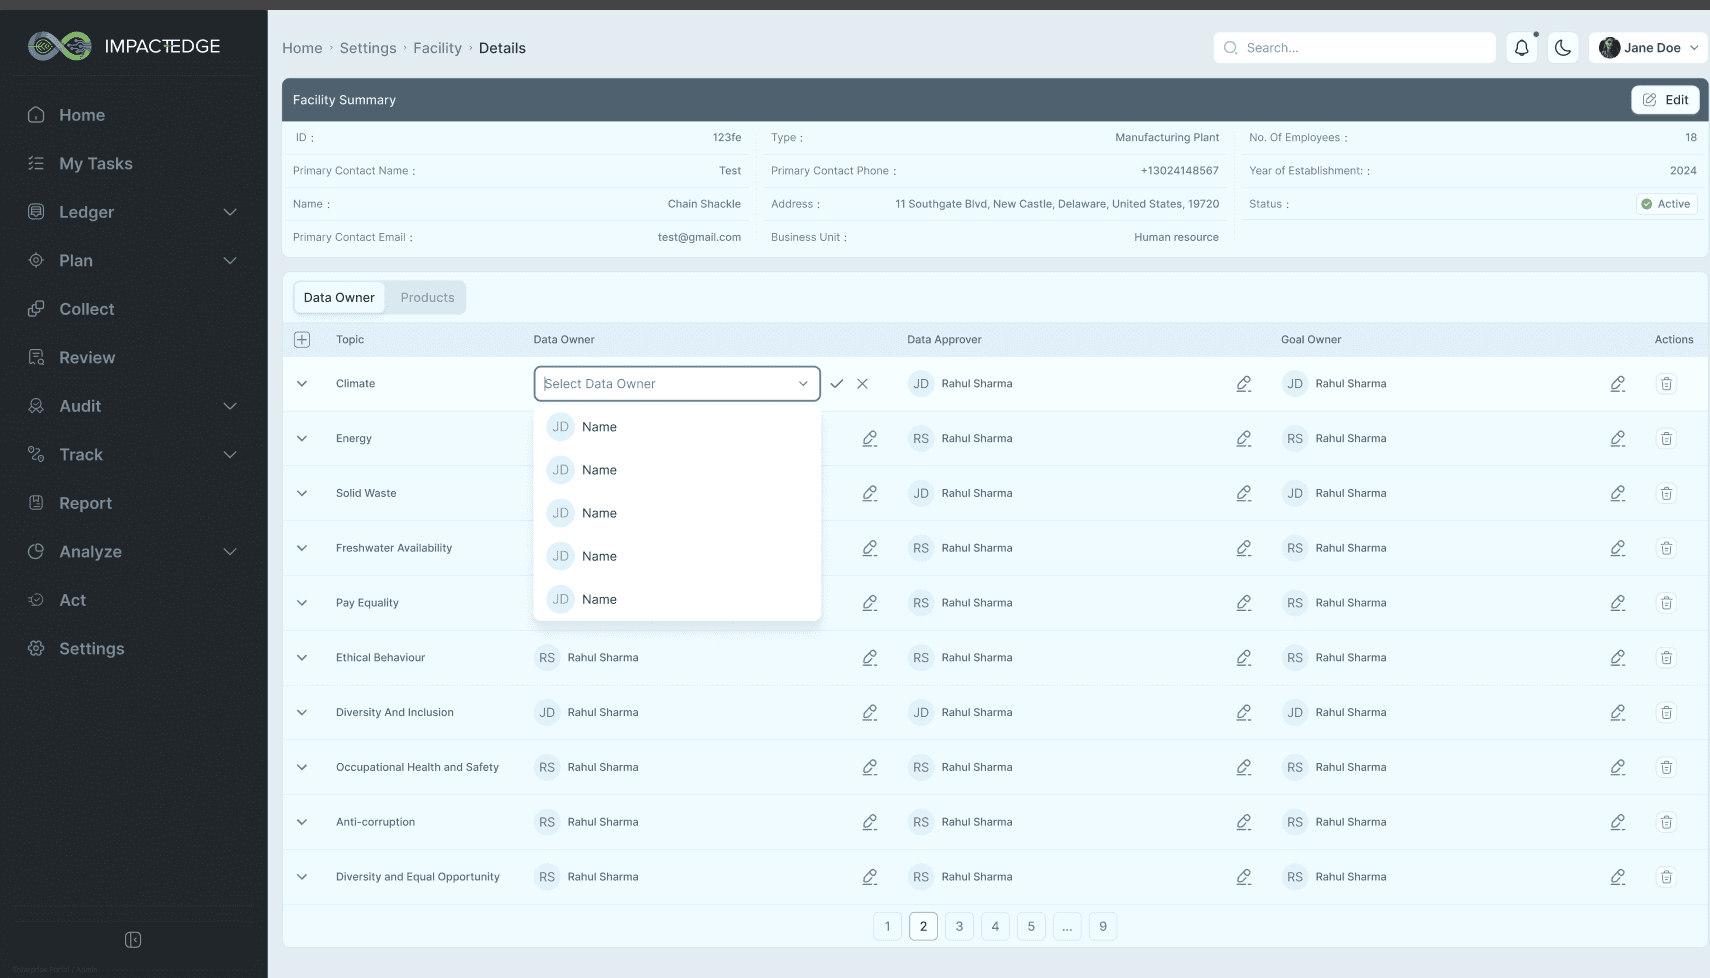Click Facility in the breadcrumb
This screenshot has height=978, width=1710.
coord(437,48)
